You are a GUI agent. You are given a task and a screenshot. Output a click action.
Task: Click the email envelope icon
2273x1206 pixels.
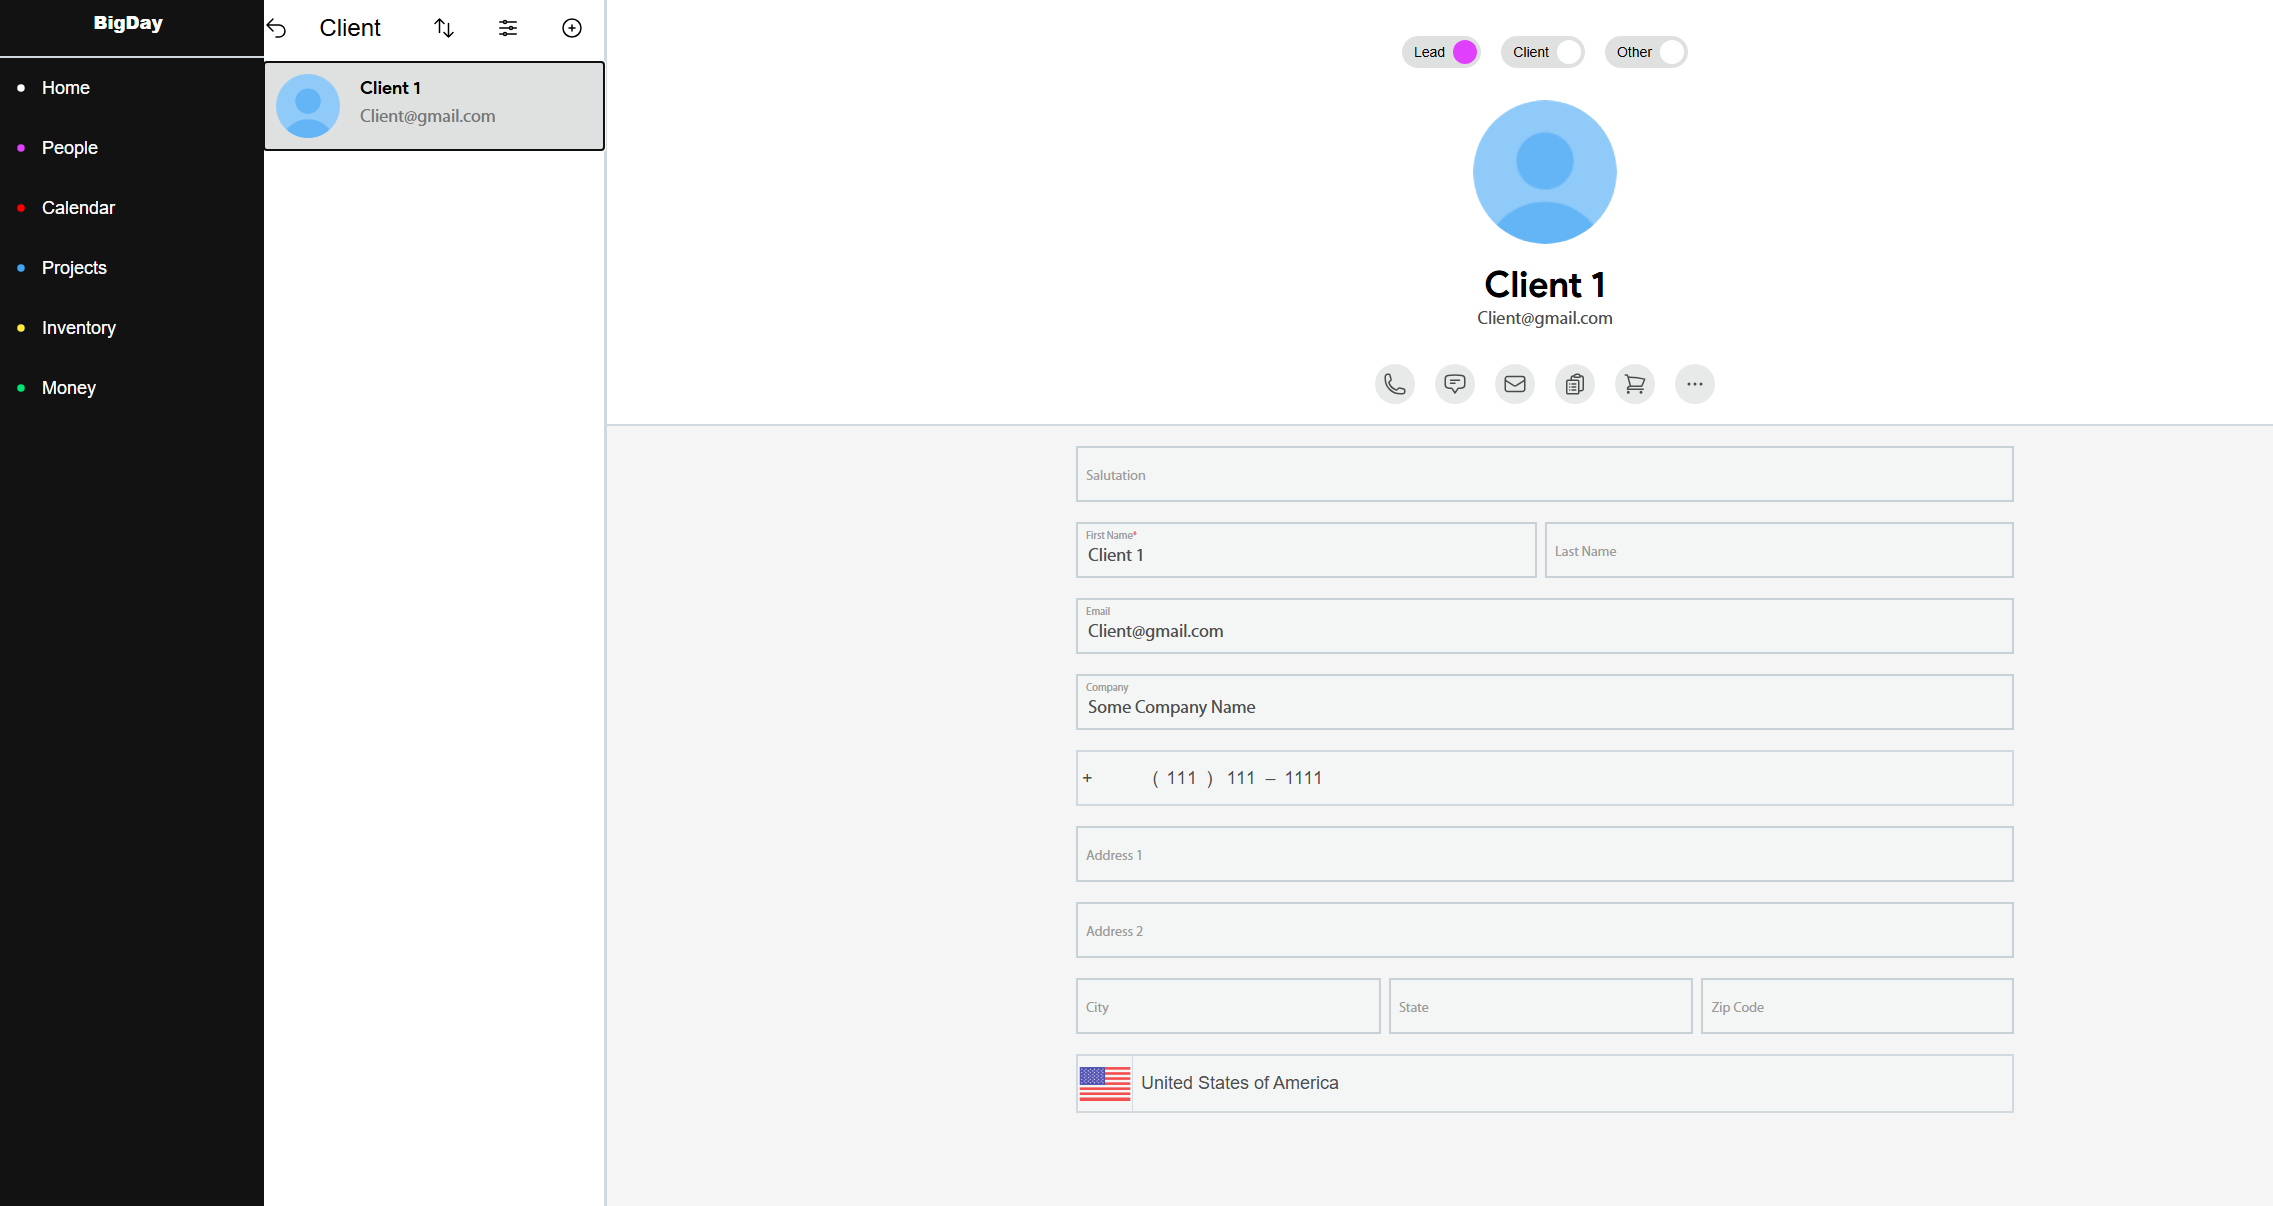click(1515, 384)
